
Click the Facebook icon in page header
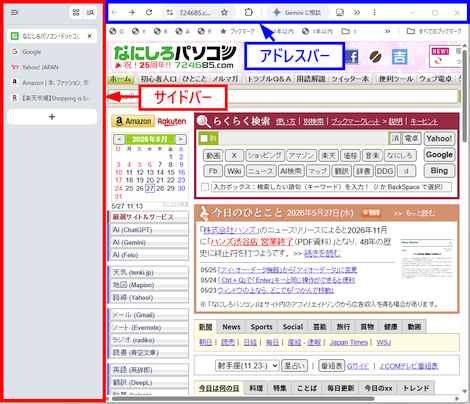click(352, 57)
